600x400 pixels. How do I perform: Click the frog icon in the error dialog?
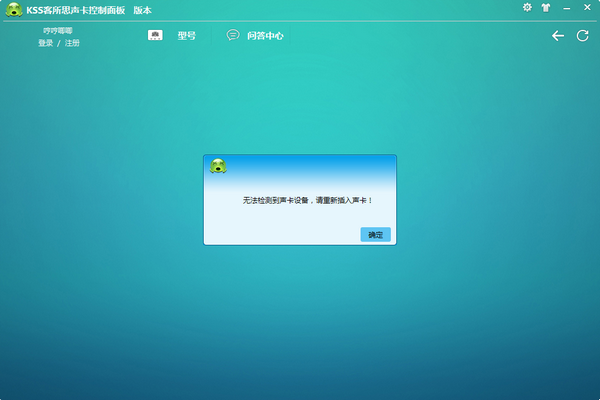point(218,166)
